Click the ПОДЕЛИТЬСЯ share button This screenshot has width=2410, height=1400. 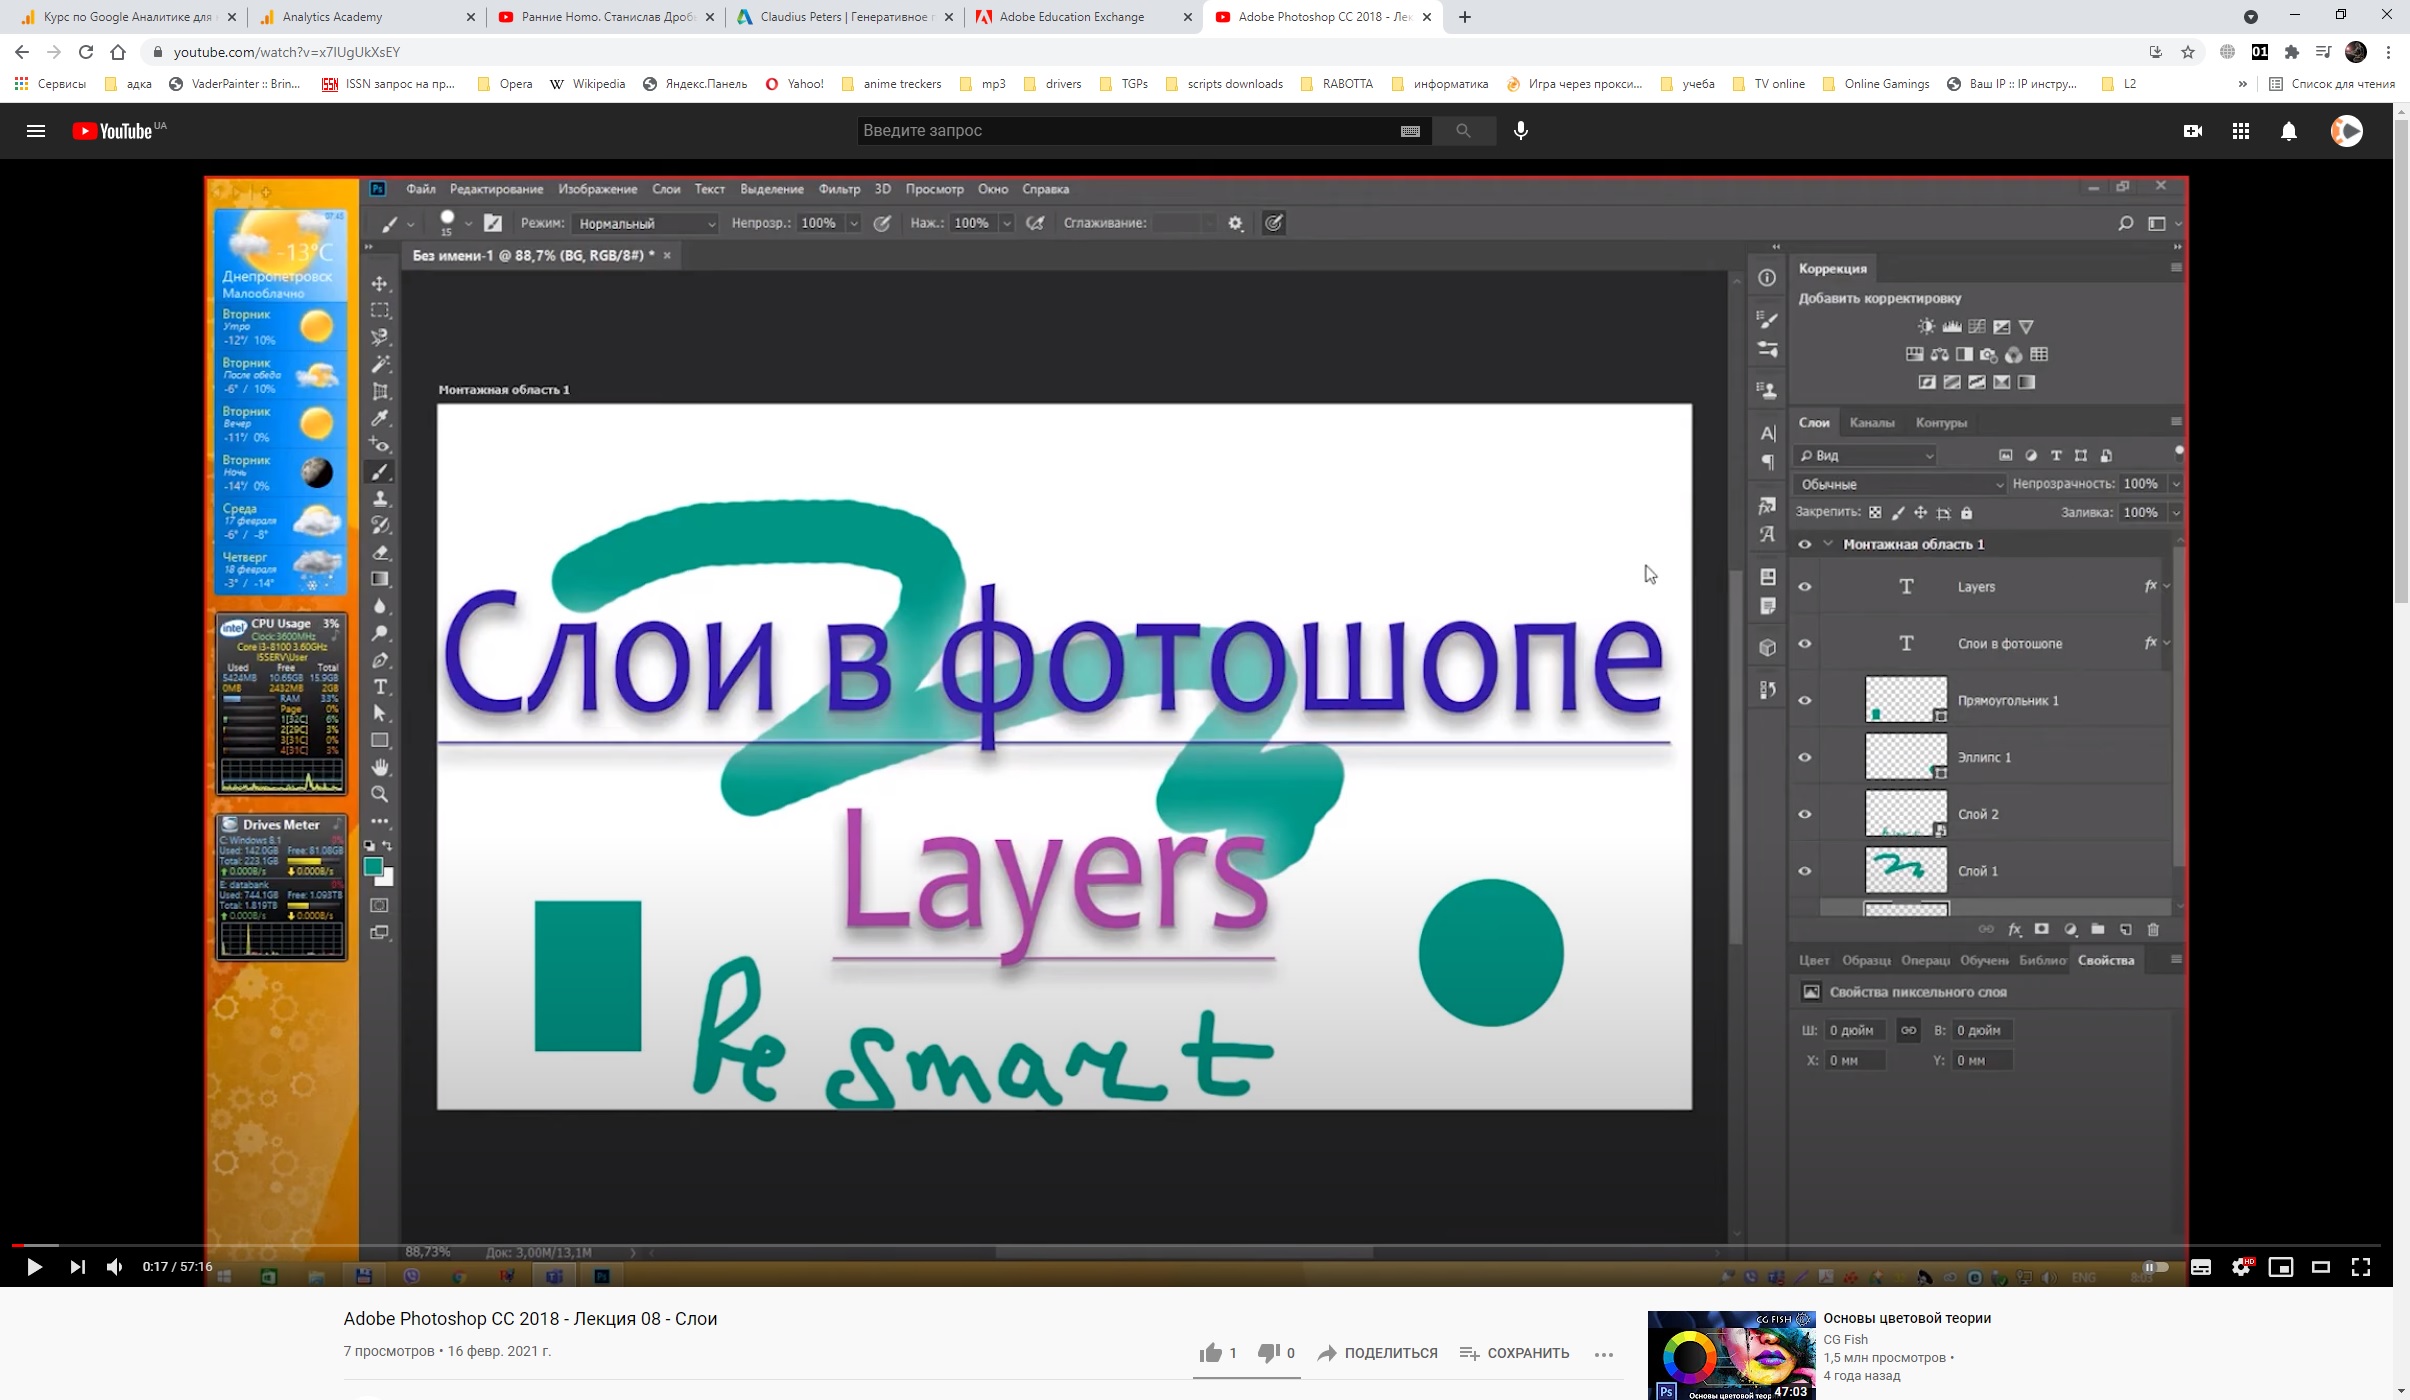pyautogui.click(x=1377, y=1353)
